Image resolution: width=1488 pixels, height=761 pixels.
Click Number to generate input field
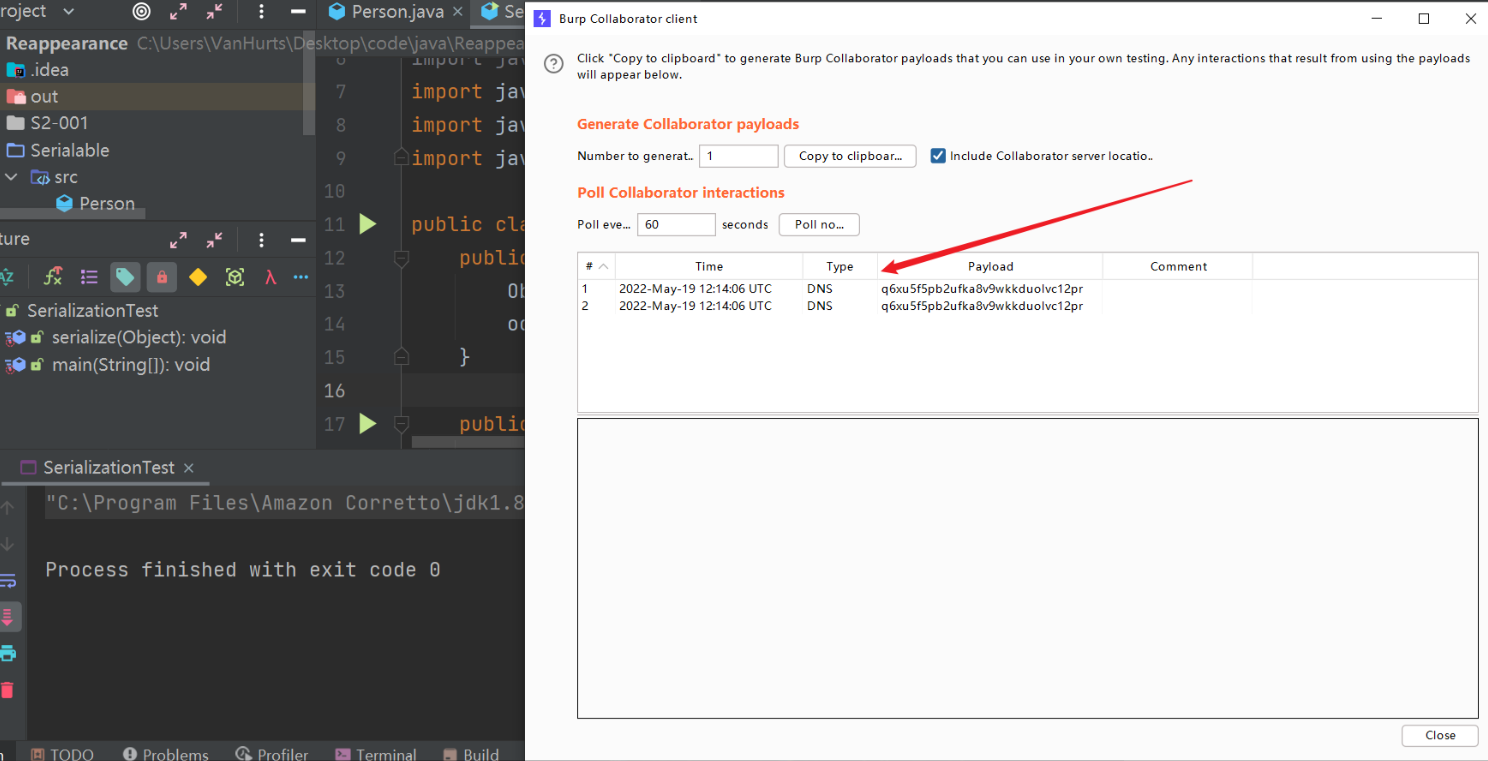(x=738, y=156)
